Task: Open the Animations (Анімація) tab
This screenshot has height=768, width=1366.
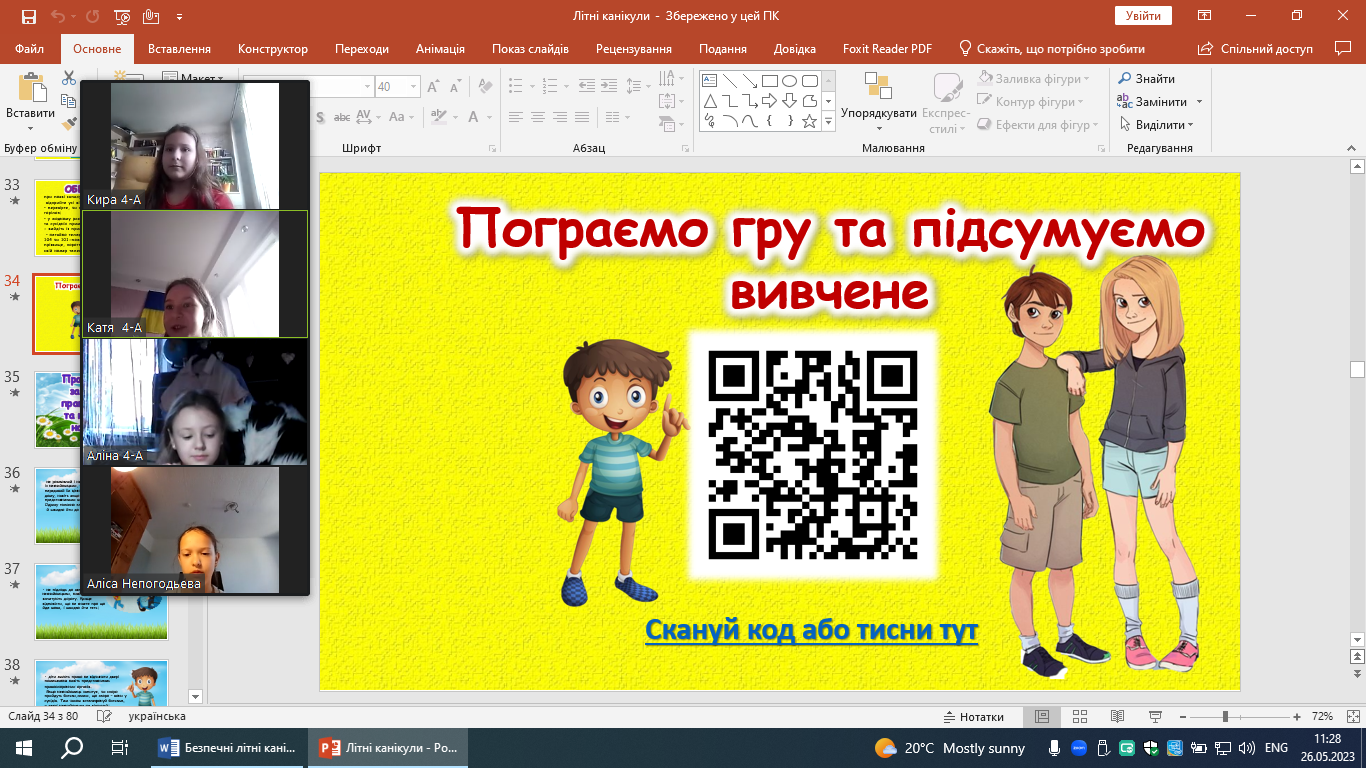Action: click(x=440, y=48)
